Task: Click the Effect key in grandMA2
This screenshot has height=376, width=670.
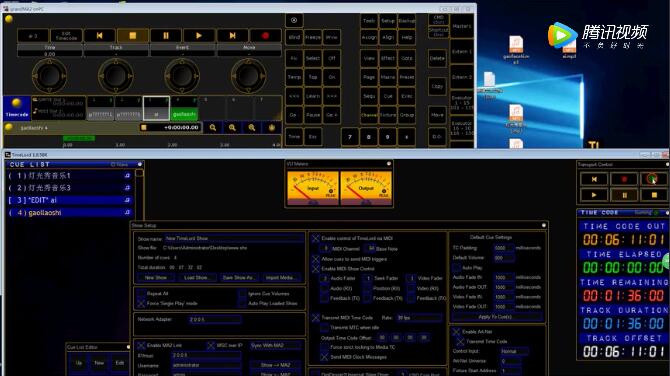Action: [x=388, y=58]
